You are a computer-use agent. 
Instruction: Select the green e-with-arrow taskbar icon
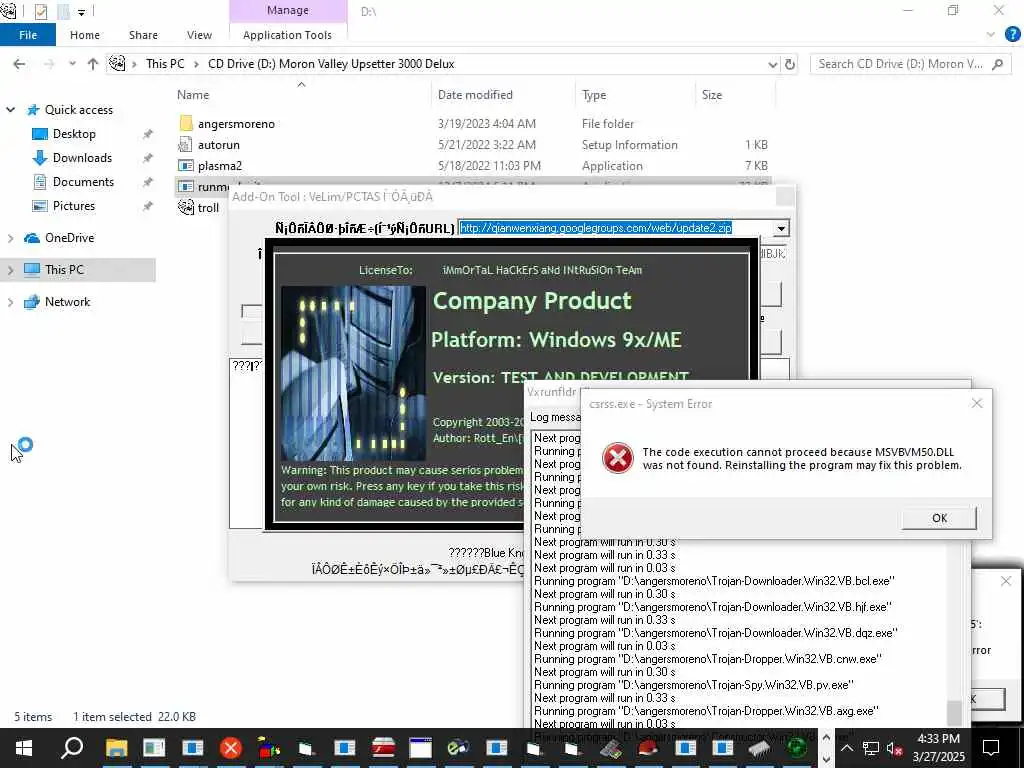458,747
